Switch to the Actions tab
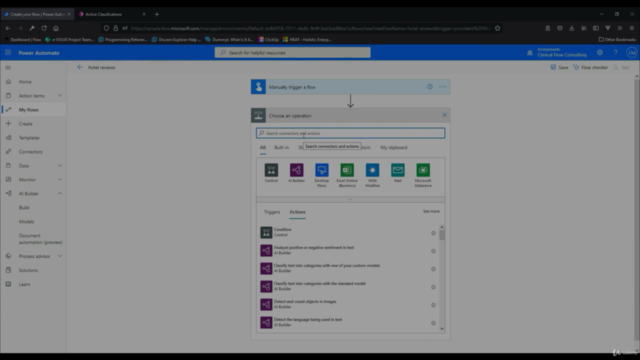640x360 pixels. pos(297,212)
